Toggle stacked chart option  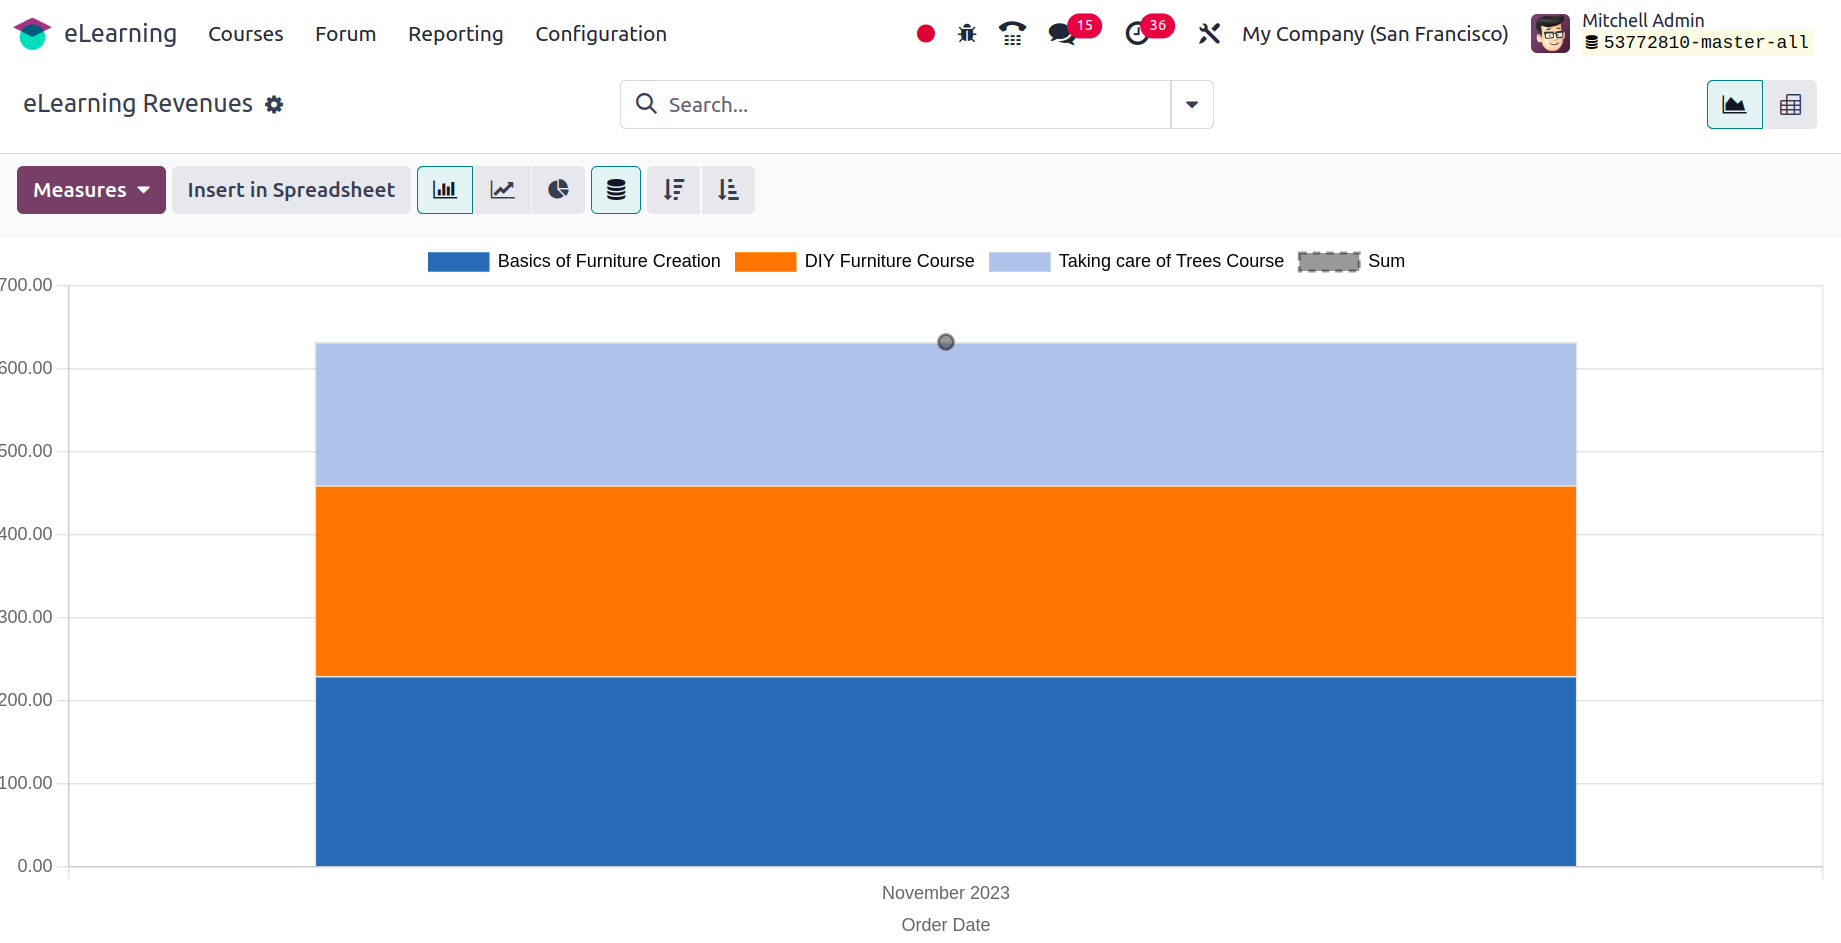point(616,190)
